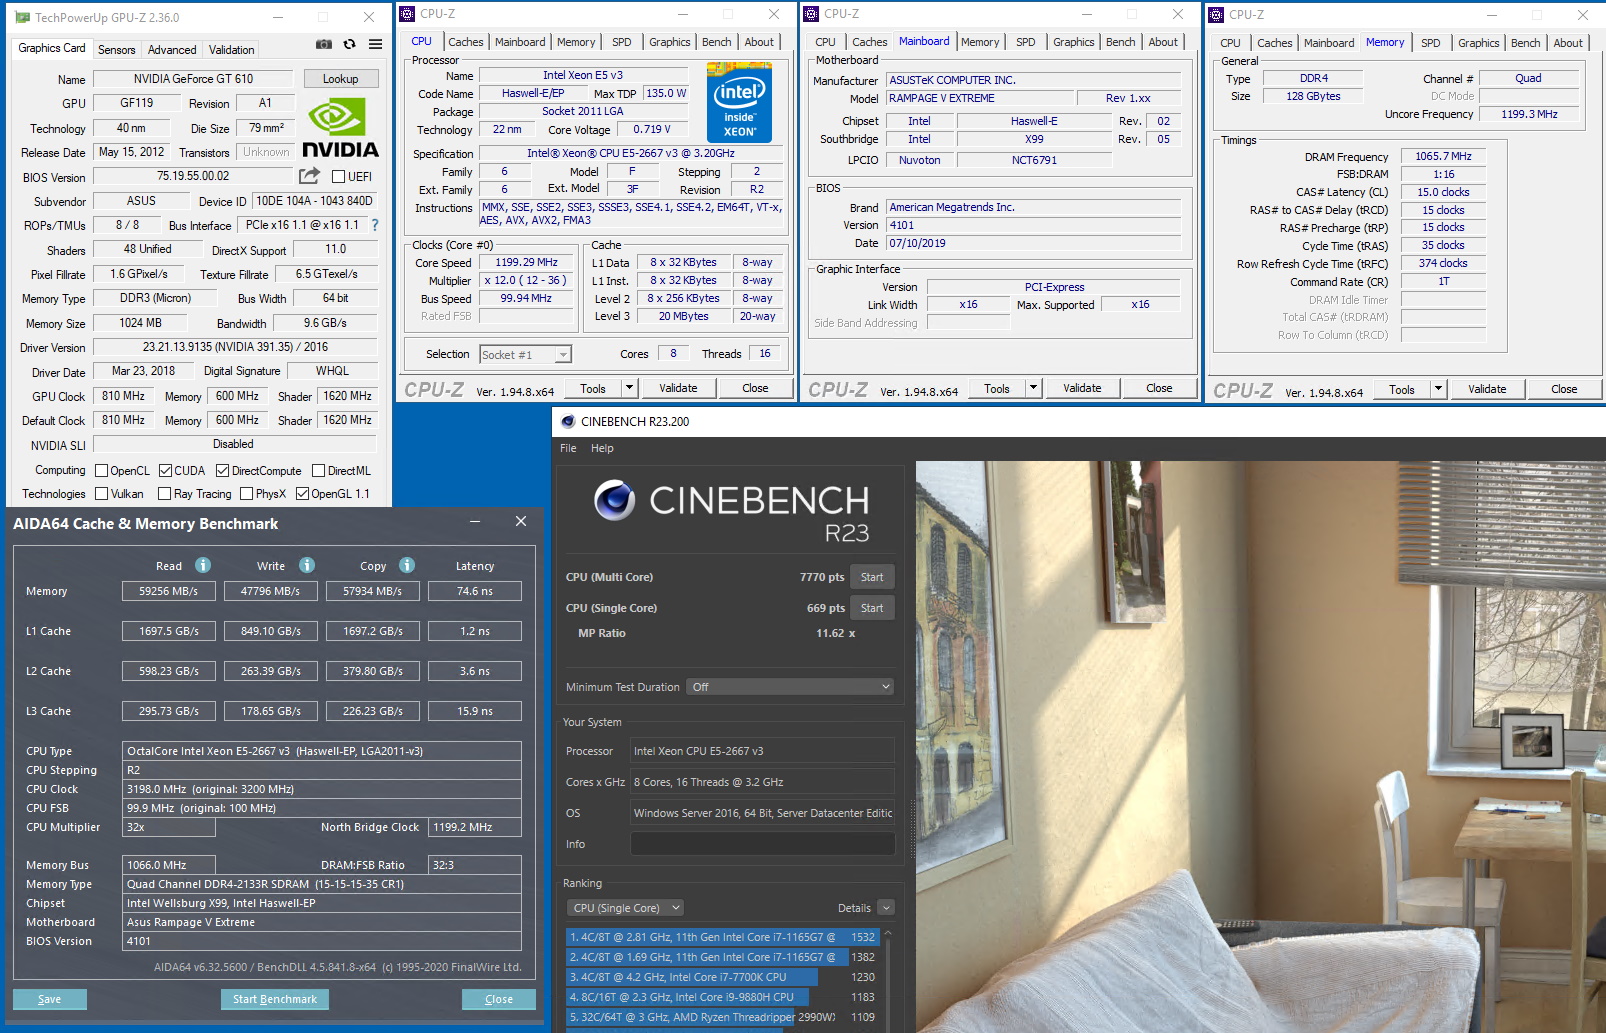Click Close in the Memory CPU-Z window
This screenshot has height=1033, width=1606.
(x=1564, y=389)
